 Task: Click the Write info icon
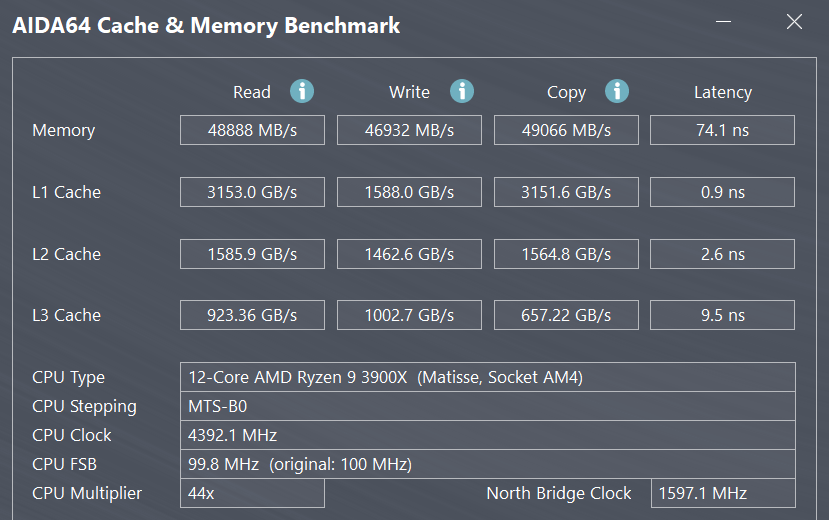tap(461, 91)
